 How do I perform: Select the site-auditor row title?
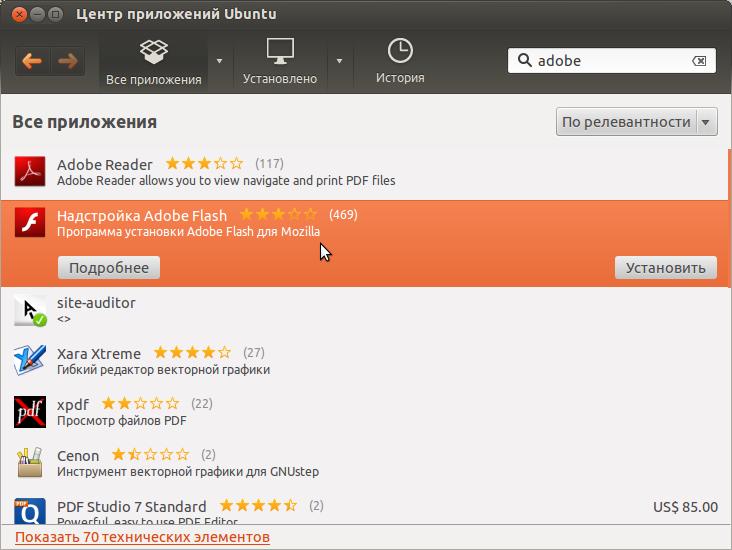(96, 303)
